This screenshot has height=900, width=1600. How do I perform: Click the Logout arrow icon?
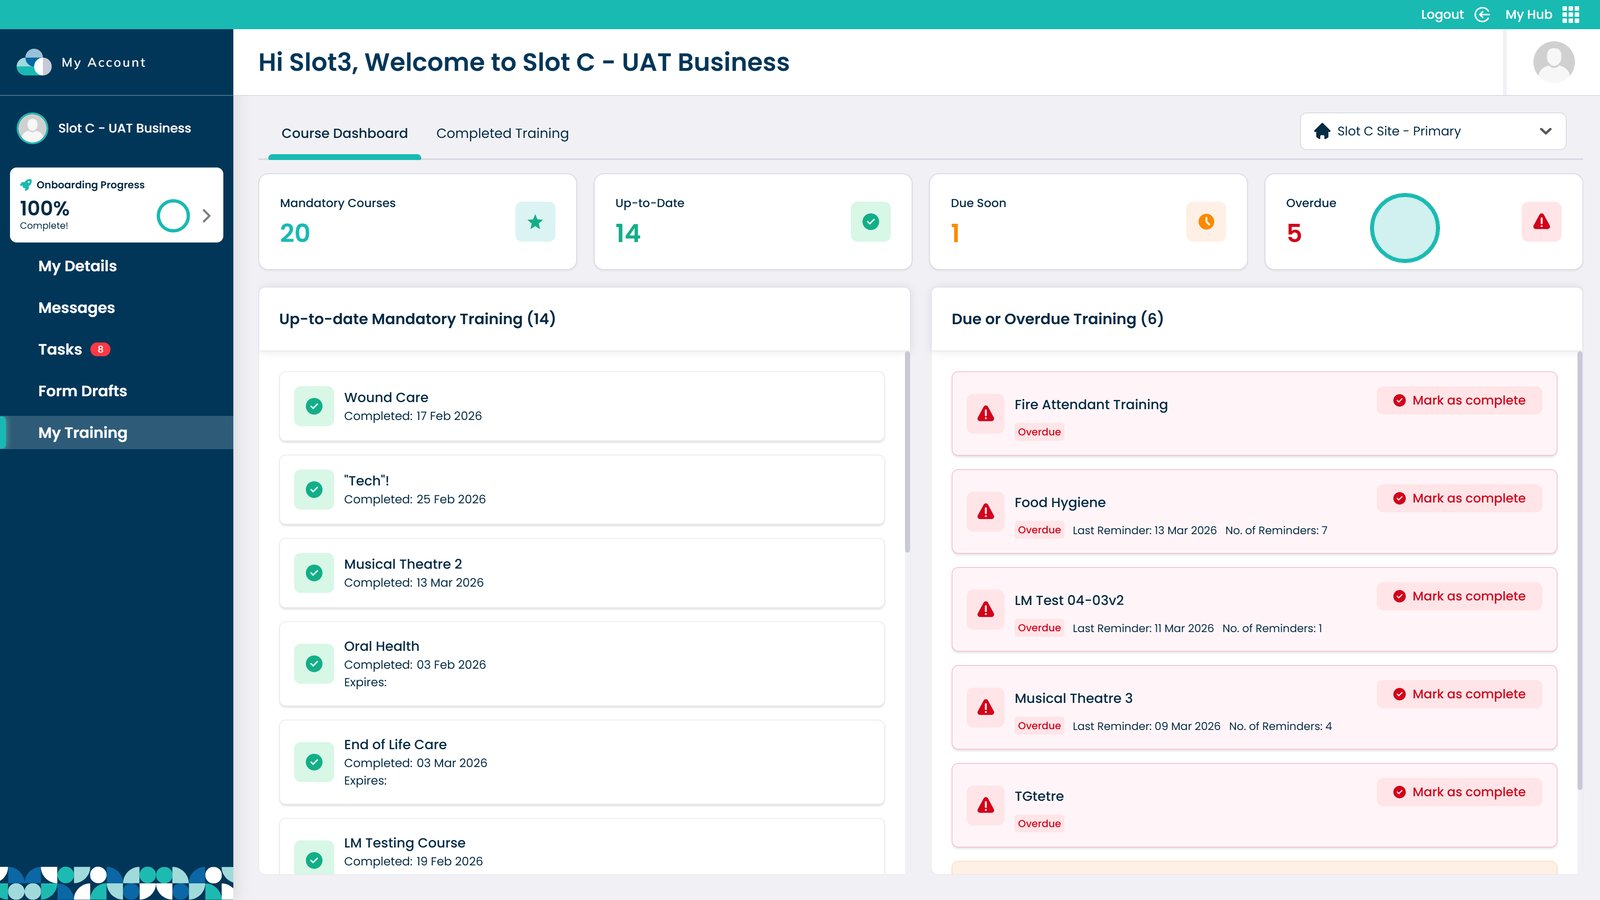click(x=1482, y=14)
